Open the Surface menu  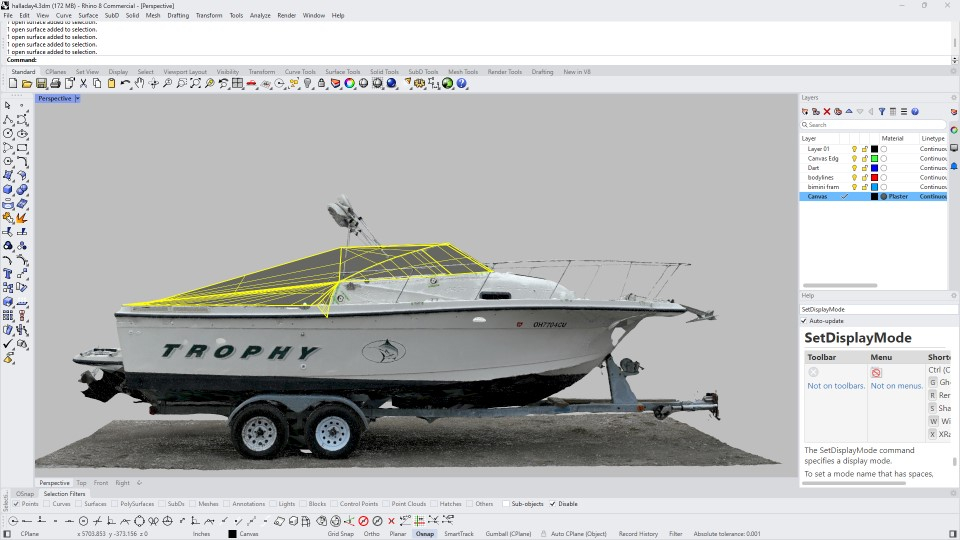pyautogui.click(x=88, y=16)
